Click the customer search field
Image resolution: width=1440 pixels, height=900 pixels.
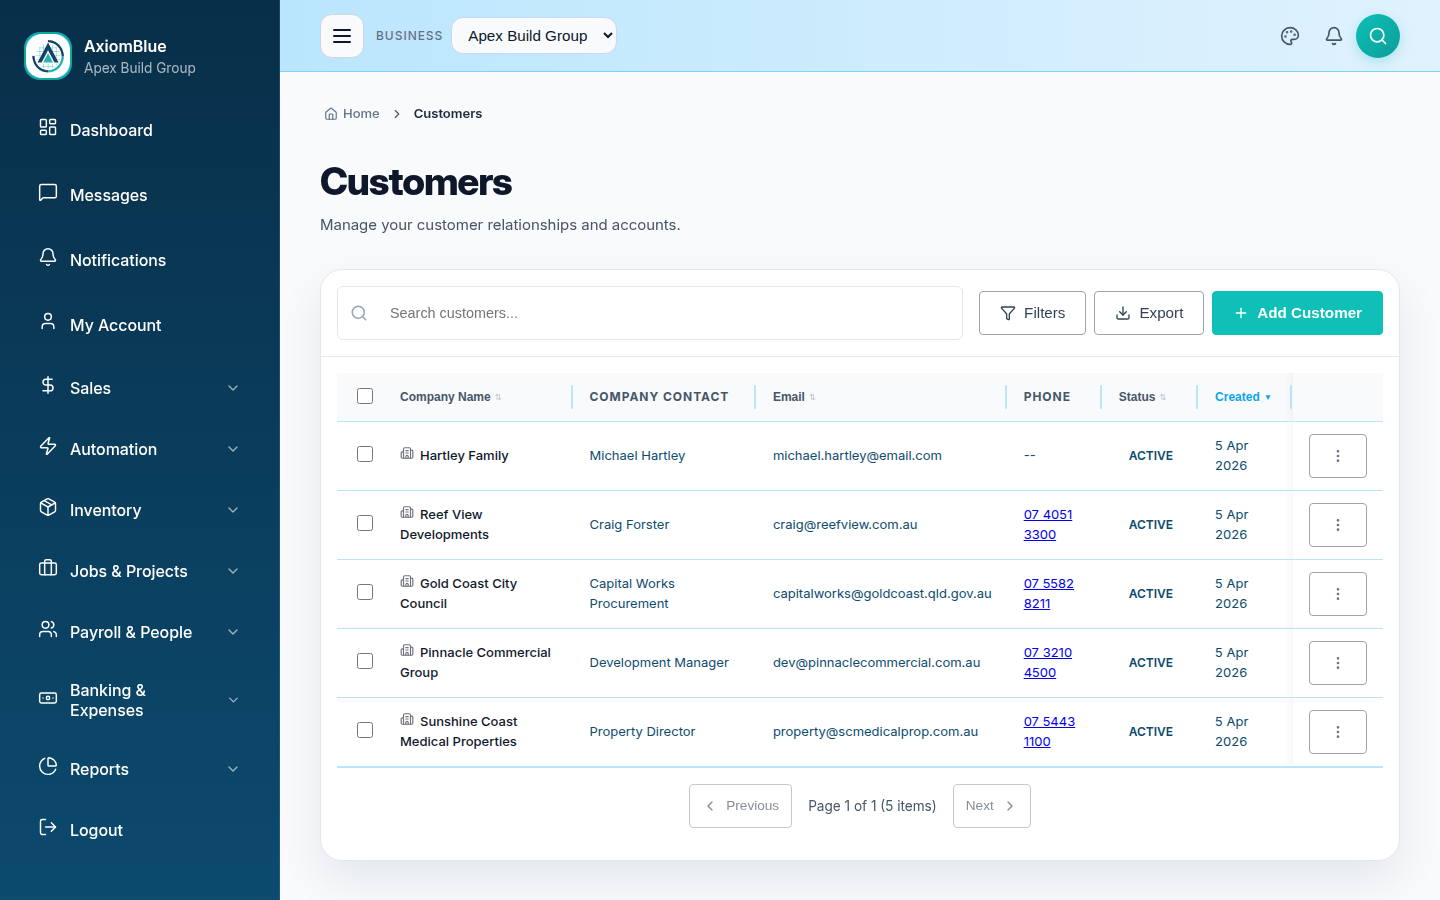pos(650,312)
